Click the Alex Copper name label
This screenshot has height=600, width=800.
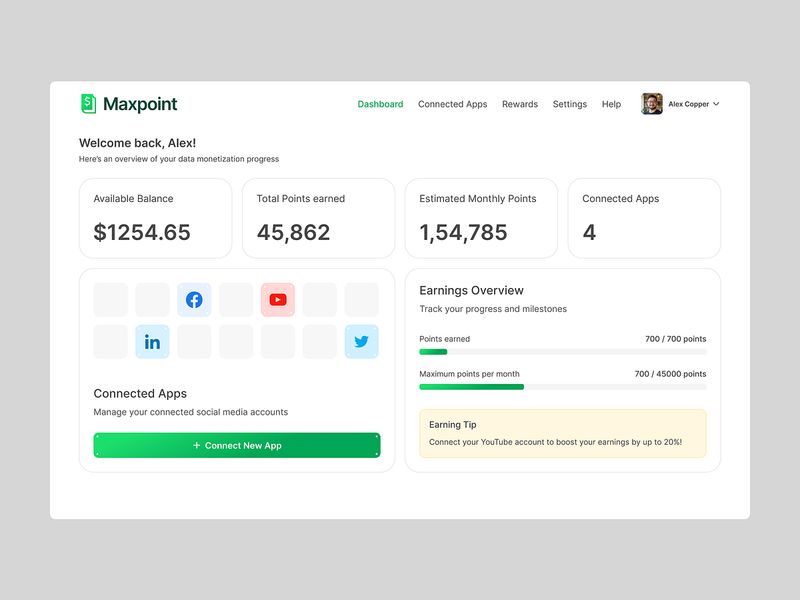[689, 104]
